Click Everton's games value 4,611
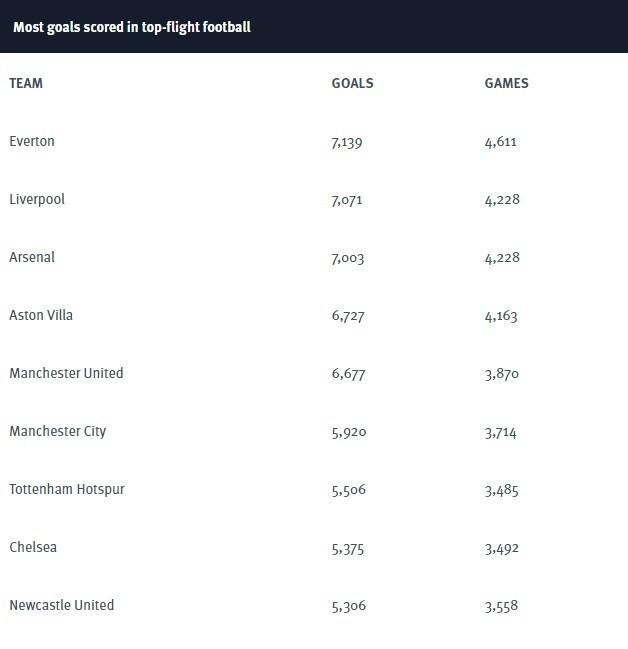 coord(500,142)
